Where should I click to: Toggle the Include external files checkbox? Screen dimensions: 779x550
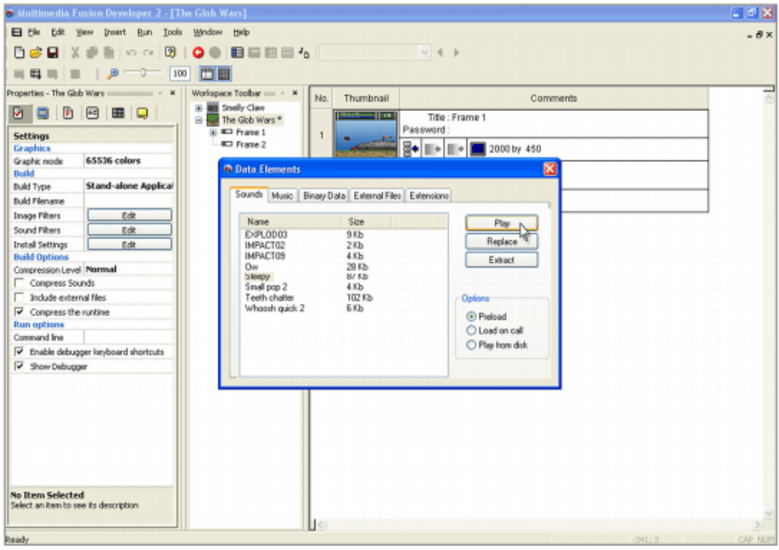coord(19,297)
